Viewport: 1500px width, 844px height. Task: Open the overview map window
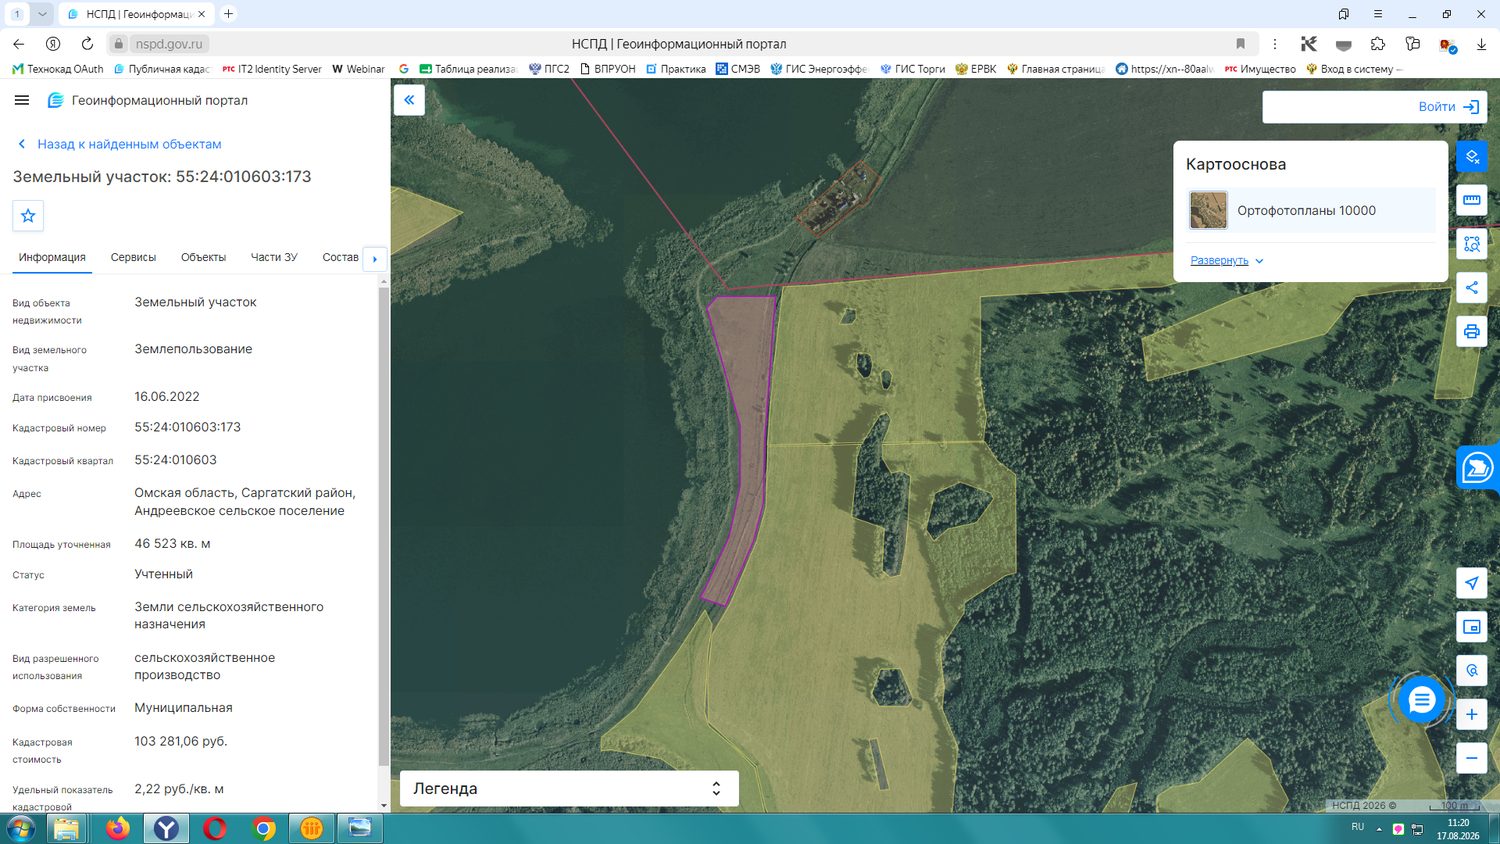1472,627
